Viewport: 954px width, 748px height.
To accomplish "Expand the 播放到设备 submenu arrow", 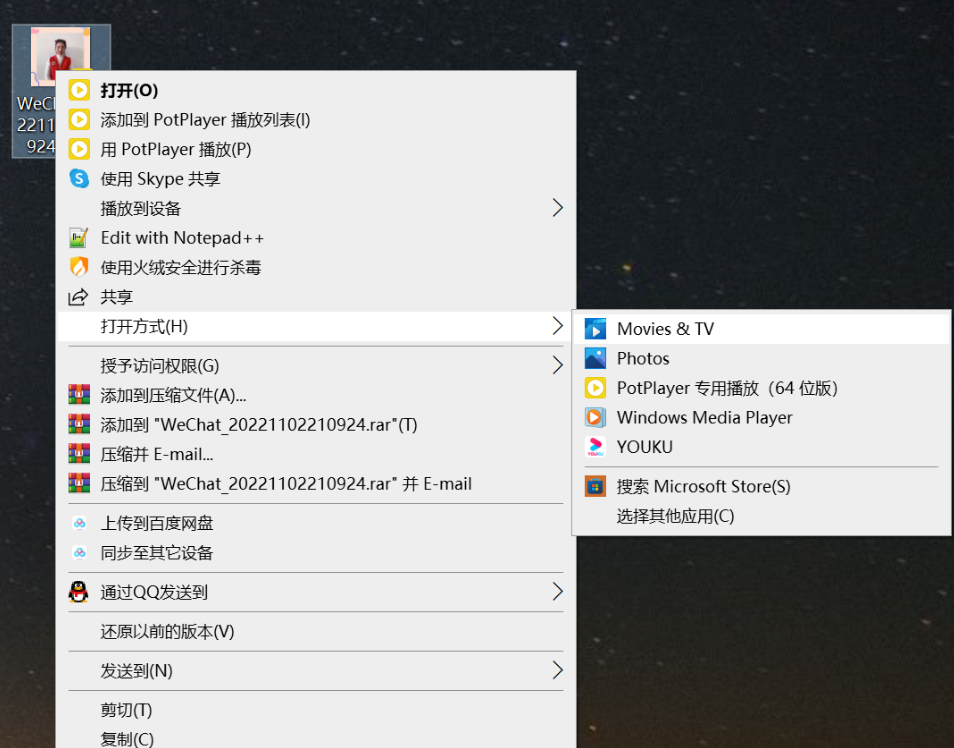I will click(557, 208).
